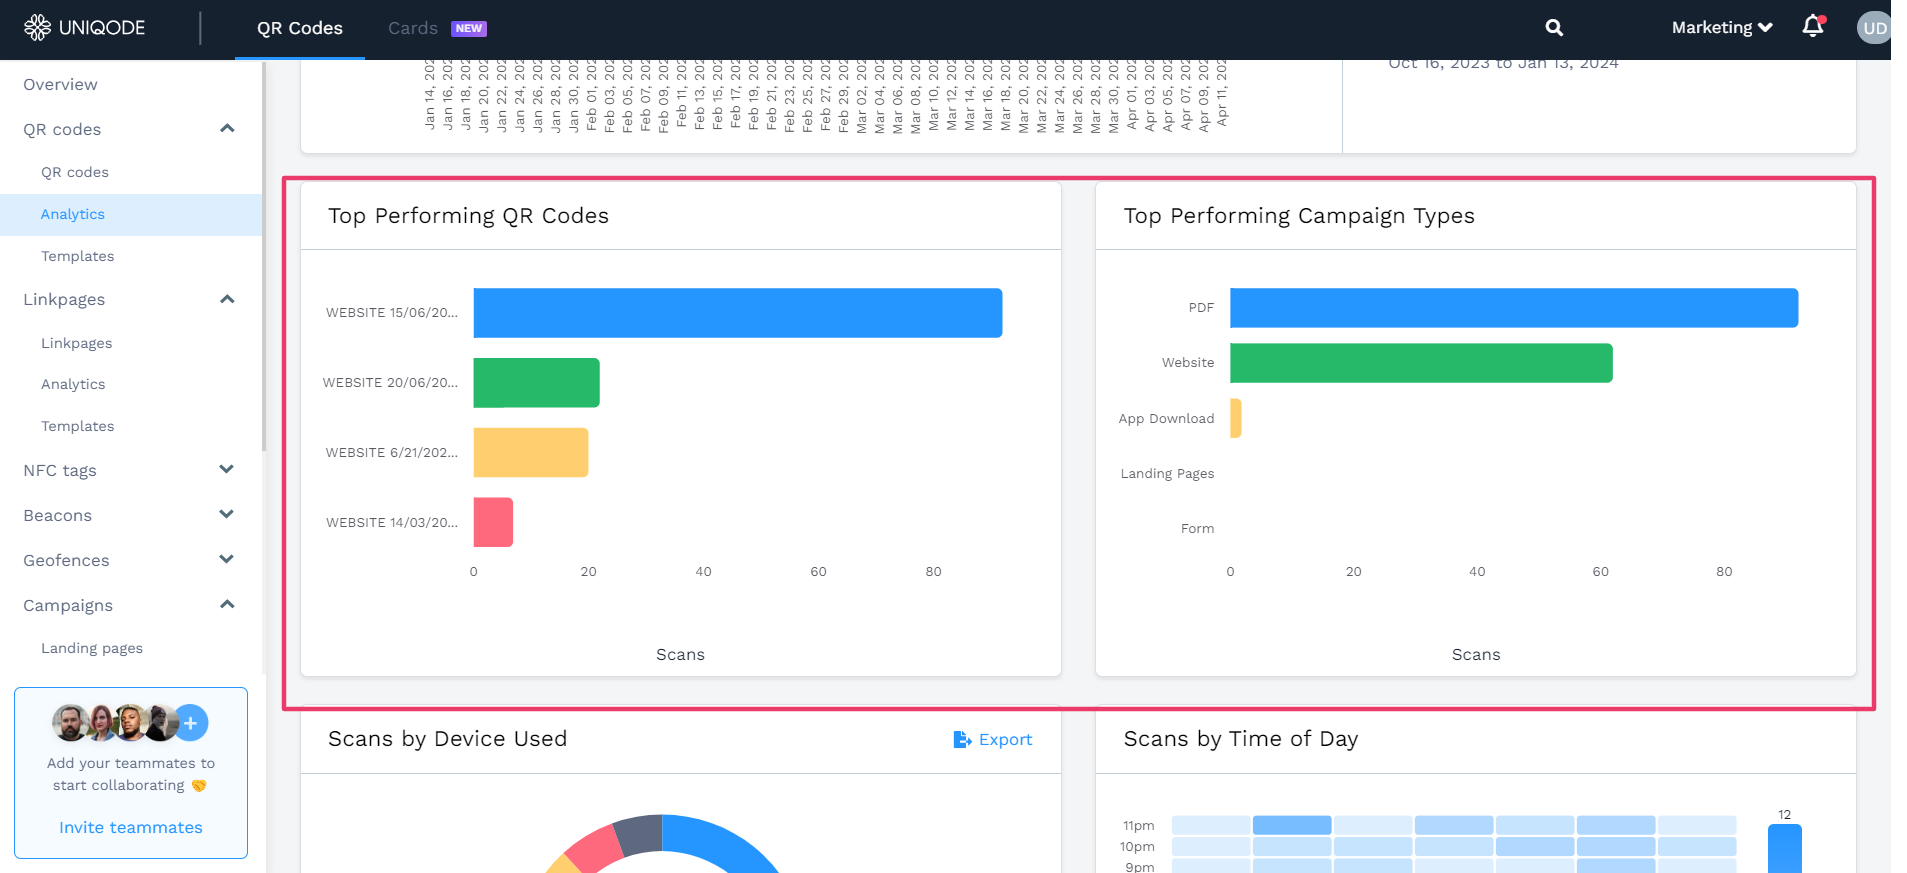Image resolution: width=1907 pixels, height=873 pixels.
Task: Select Analytics under Linkpages
Action: pyautogui.click(x=73, y=384)
